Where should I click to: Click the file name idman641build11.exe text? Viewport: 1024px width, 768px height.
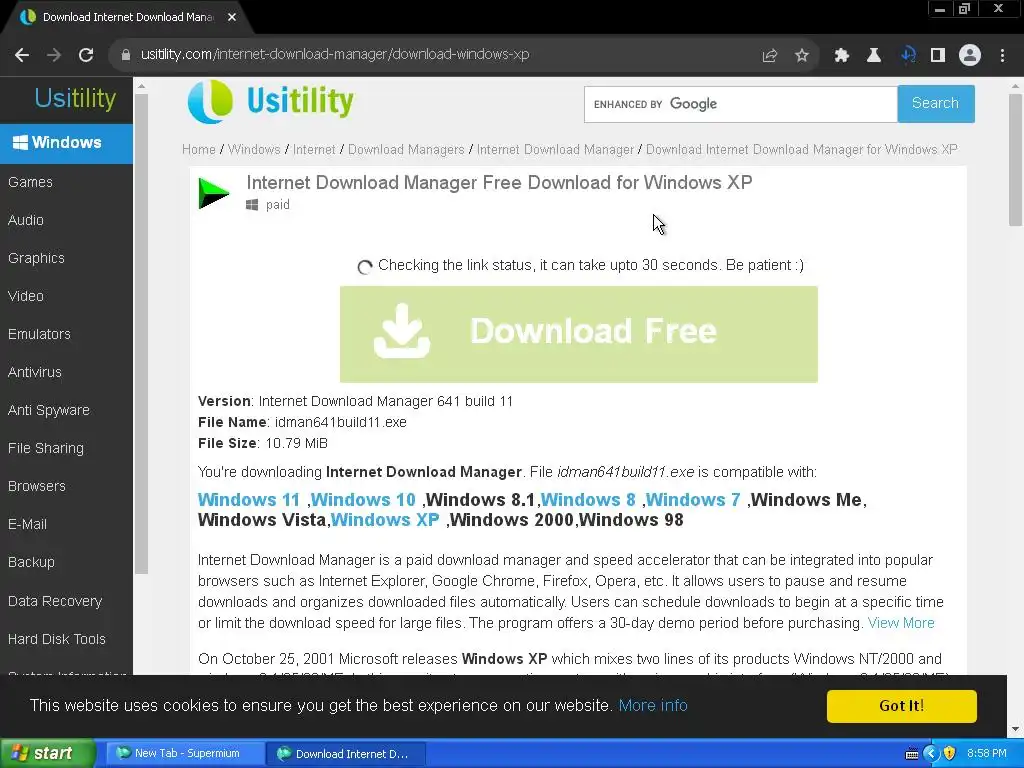[340, 423]
